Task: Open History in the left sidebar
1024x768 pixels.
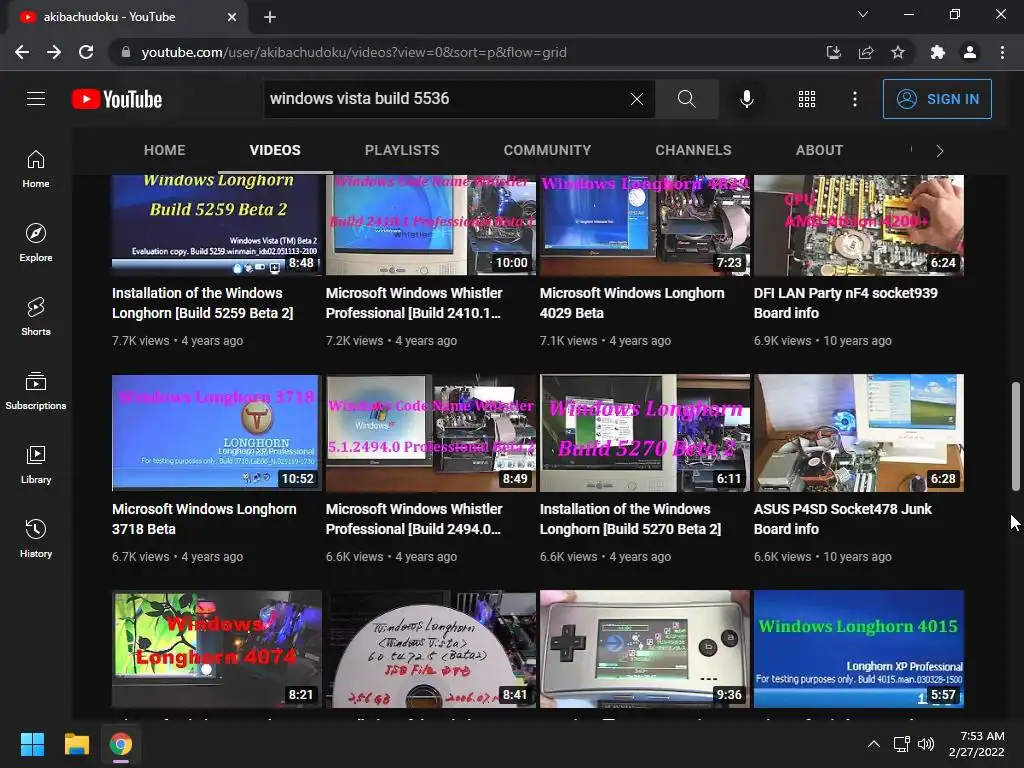Action: 36,538
